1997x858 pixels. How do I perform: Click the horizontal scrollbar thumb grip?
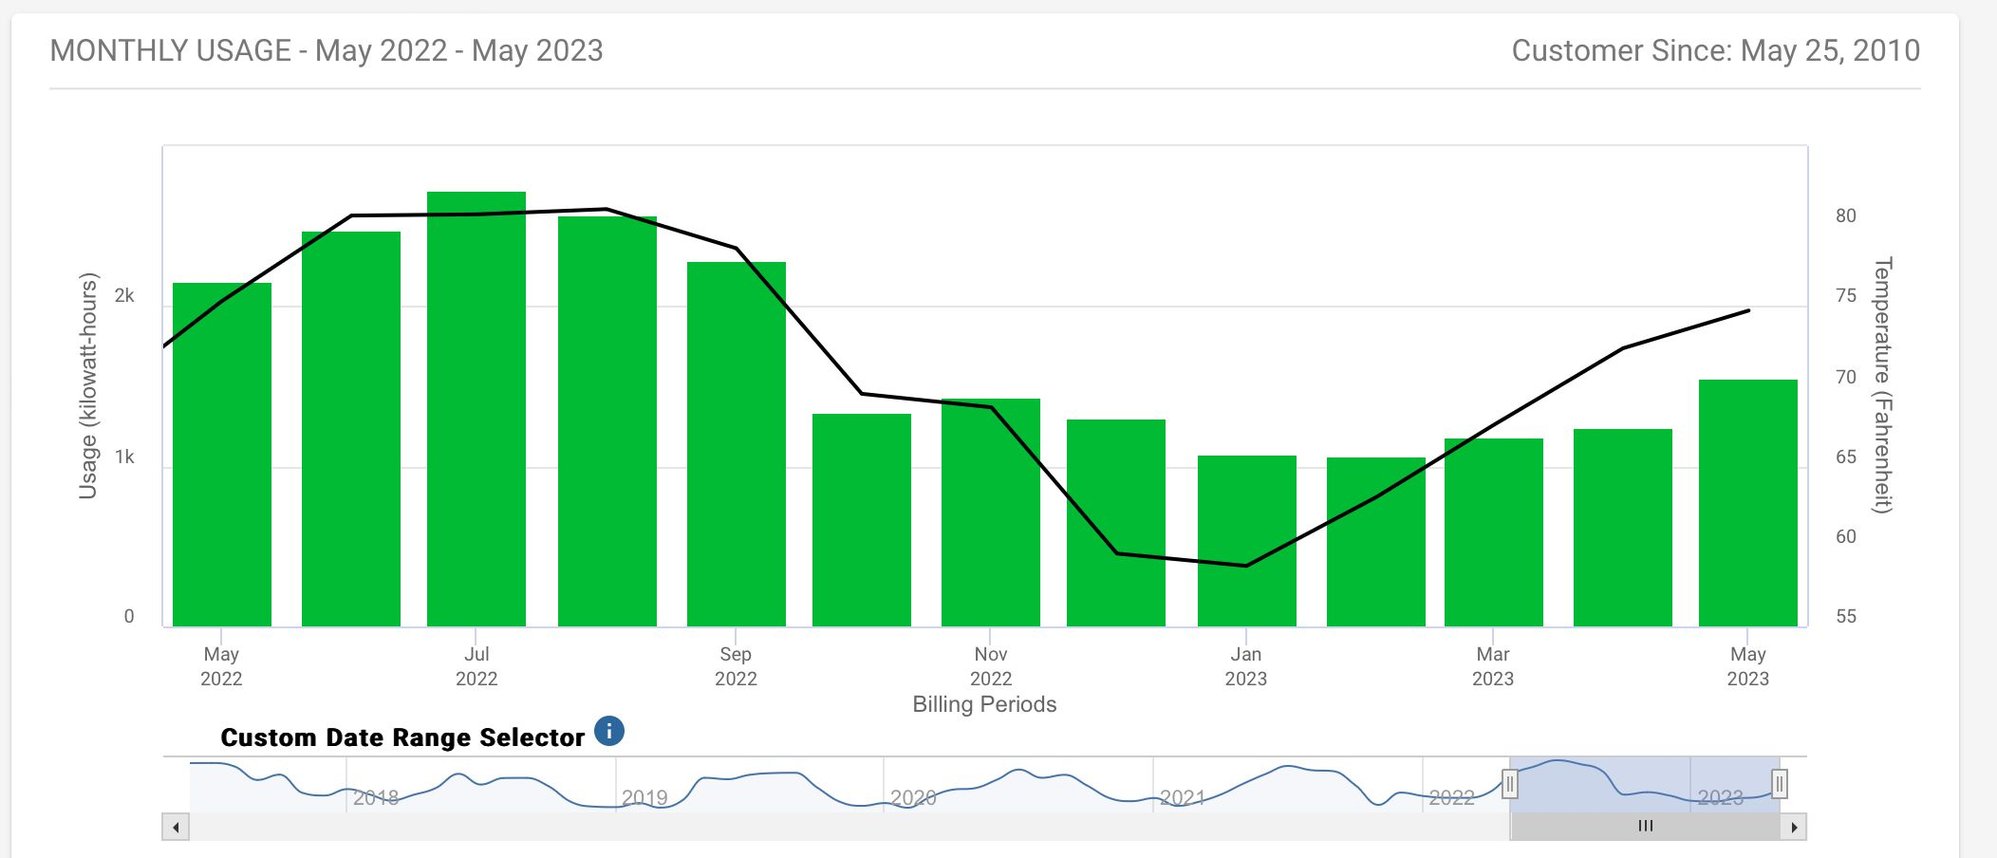pyautogui.click(x=1645, y=826)
